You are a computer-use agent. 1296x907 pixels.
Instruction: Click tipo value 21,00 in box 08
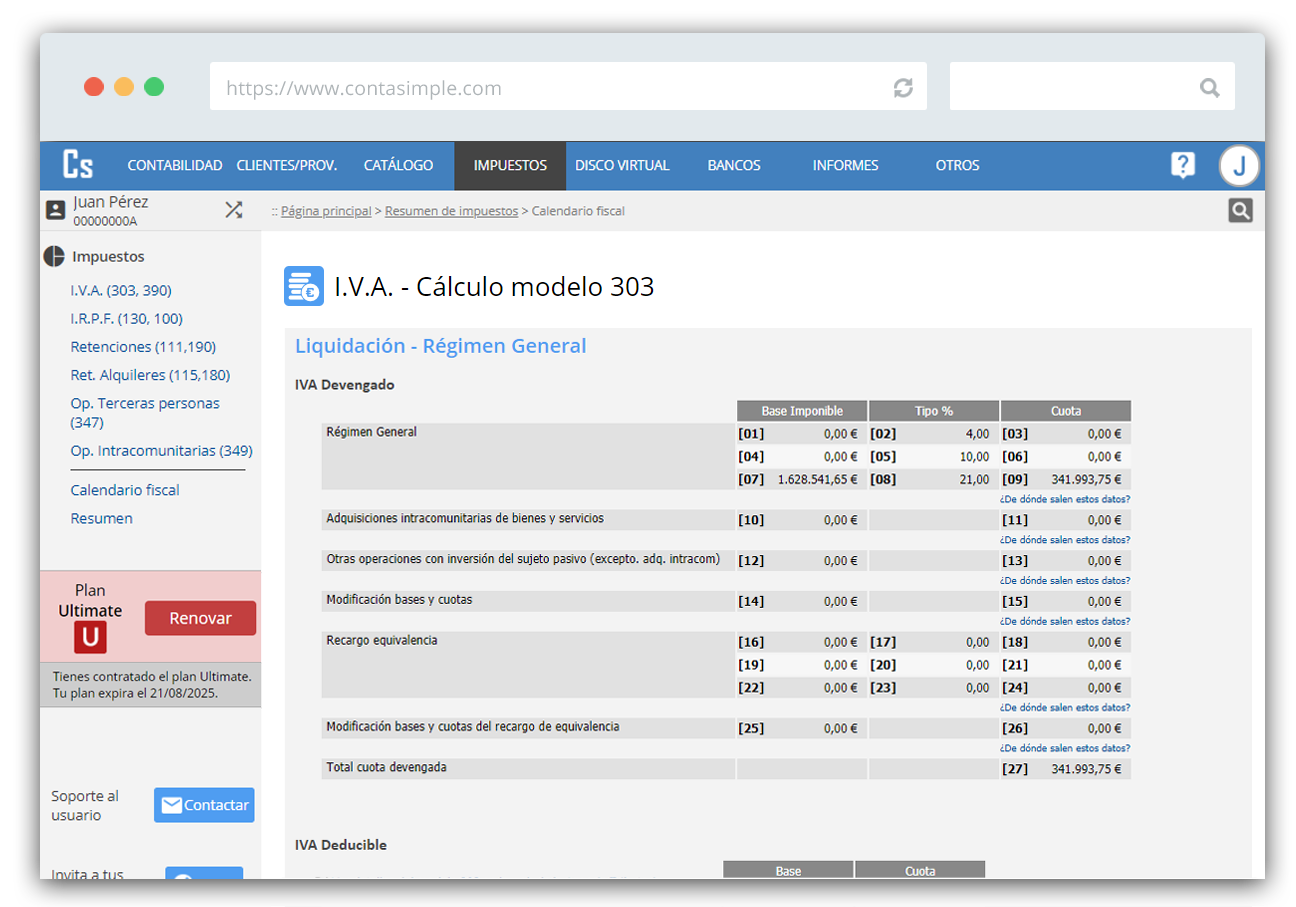coord(974,479)
